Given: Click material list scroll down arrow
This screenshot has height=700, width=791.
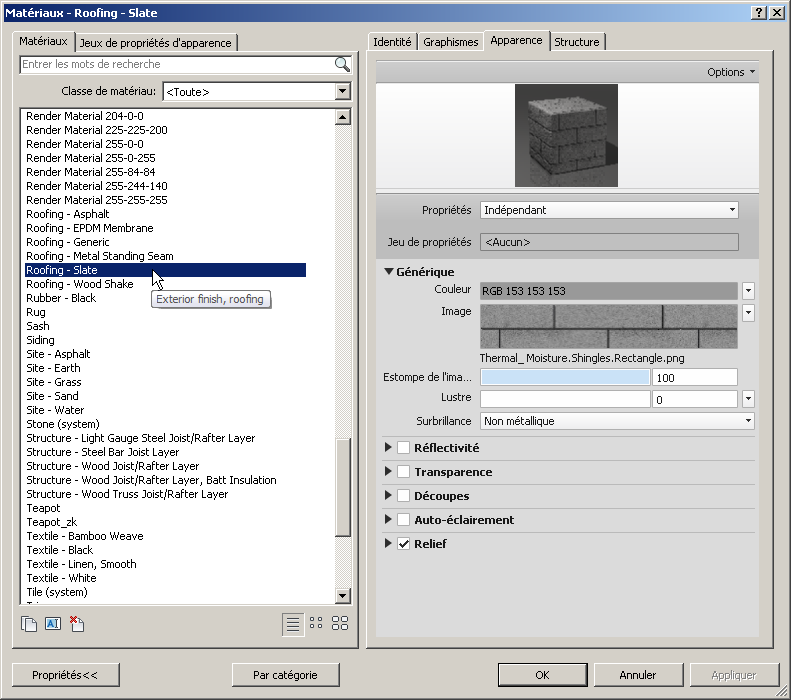Looking at the screenshot, I should point(343,596).
